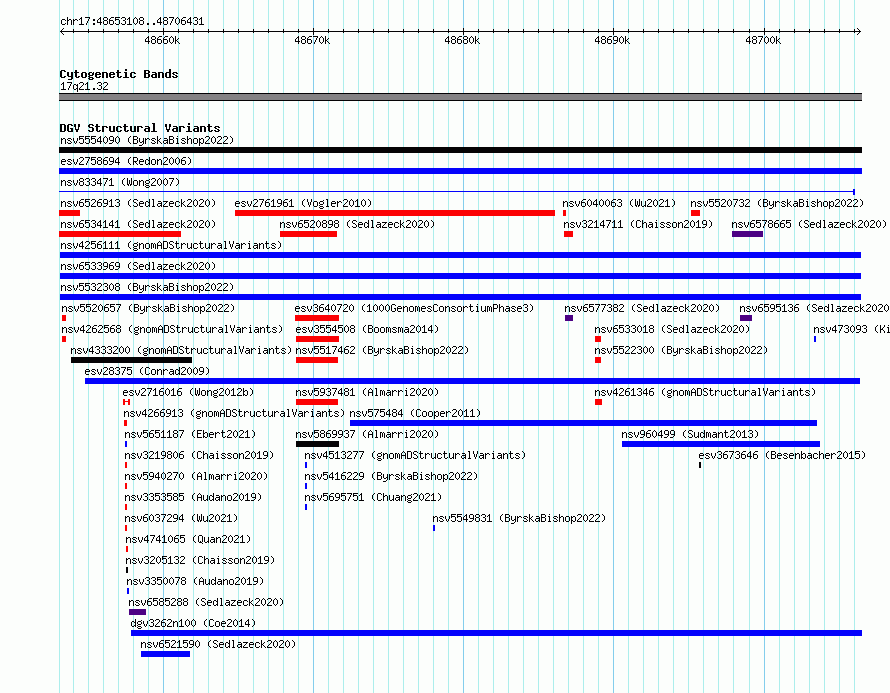Click nsv6533018 (Sedlazeck2020) label

[672, 329]
